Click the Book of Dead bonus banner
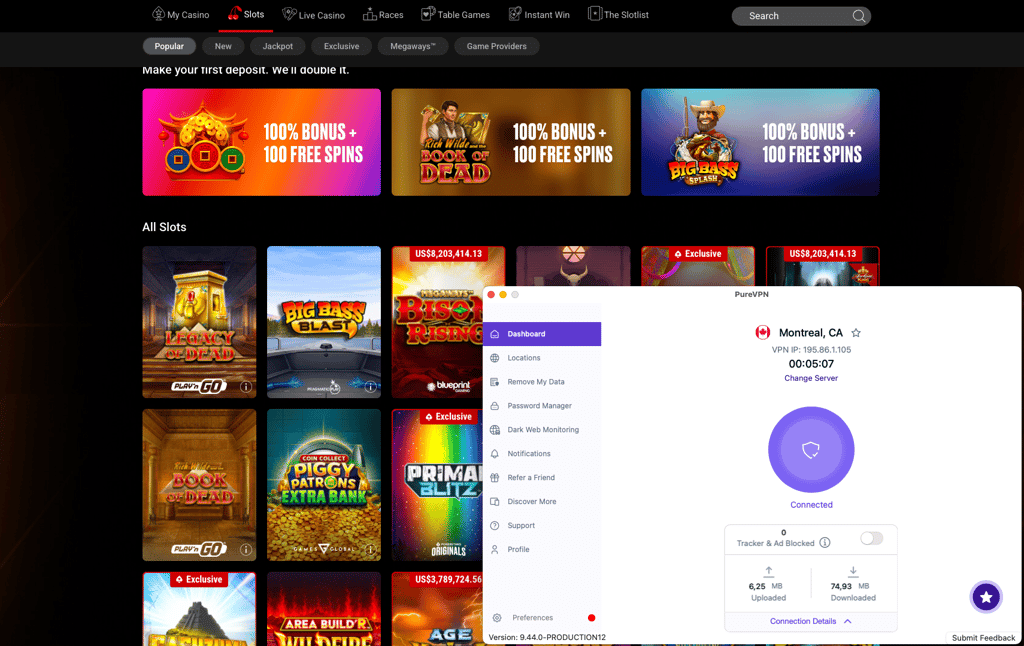The height and width of the screenshot is (646, 1024). click(x=511, y=142)
